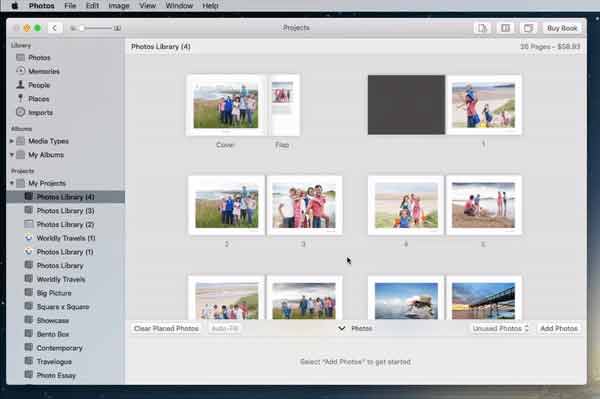Click the Add Photos button
This screenshot has width=600, height=399.
559,329
